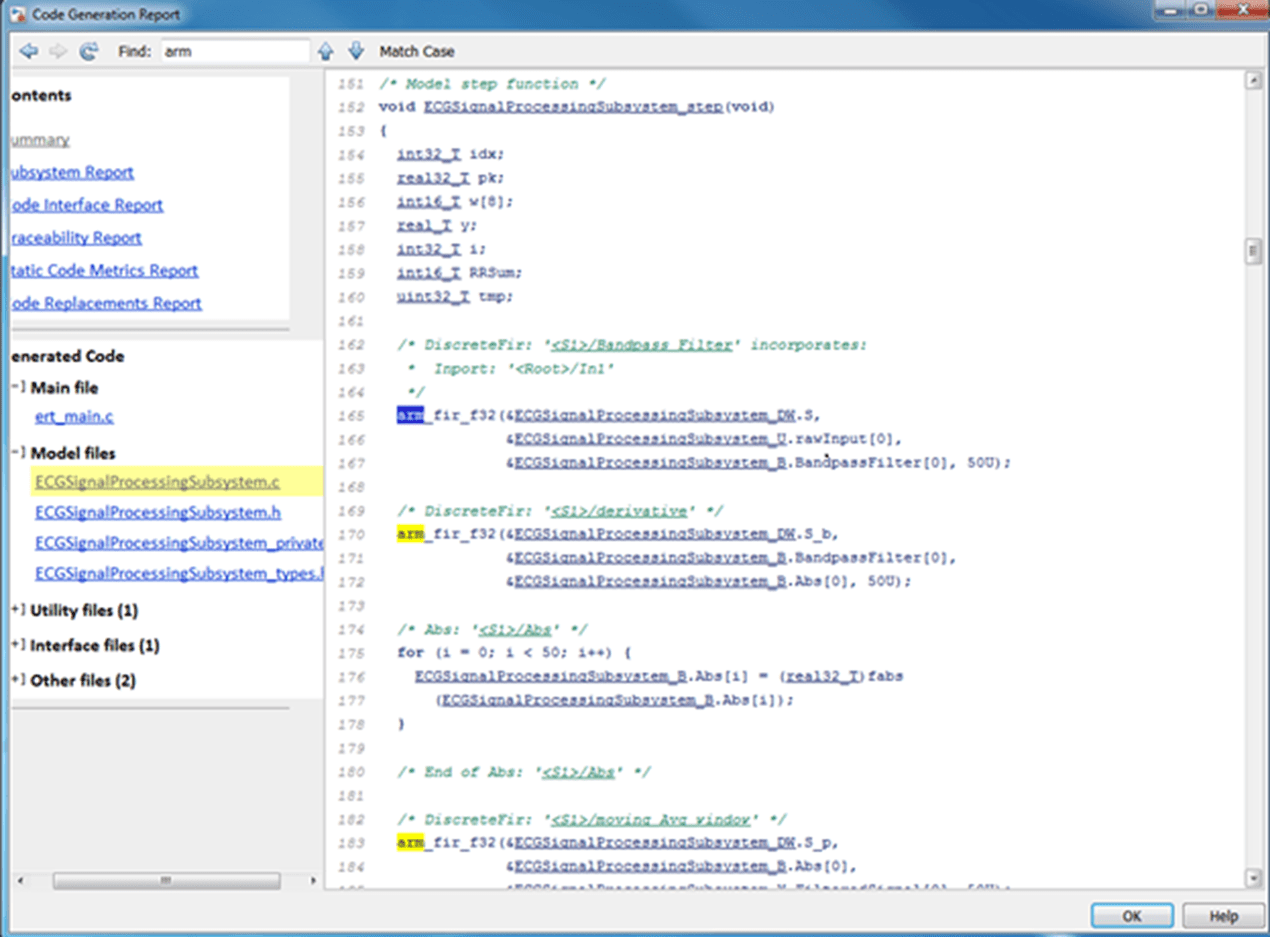Jump to previous match with up arrow

325,51
